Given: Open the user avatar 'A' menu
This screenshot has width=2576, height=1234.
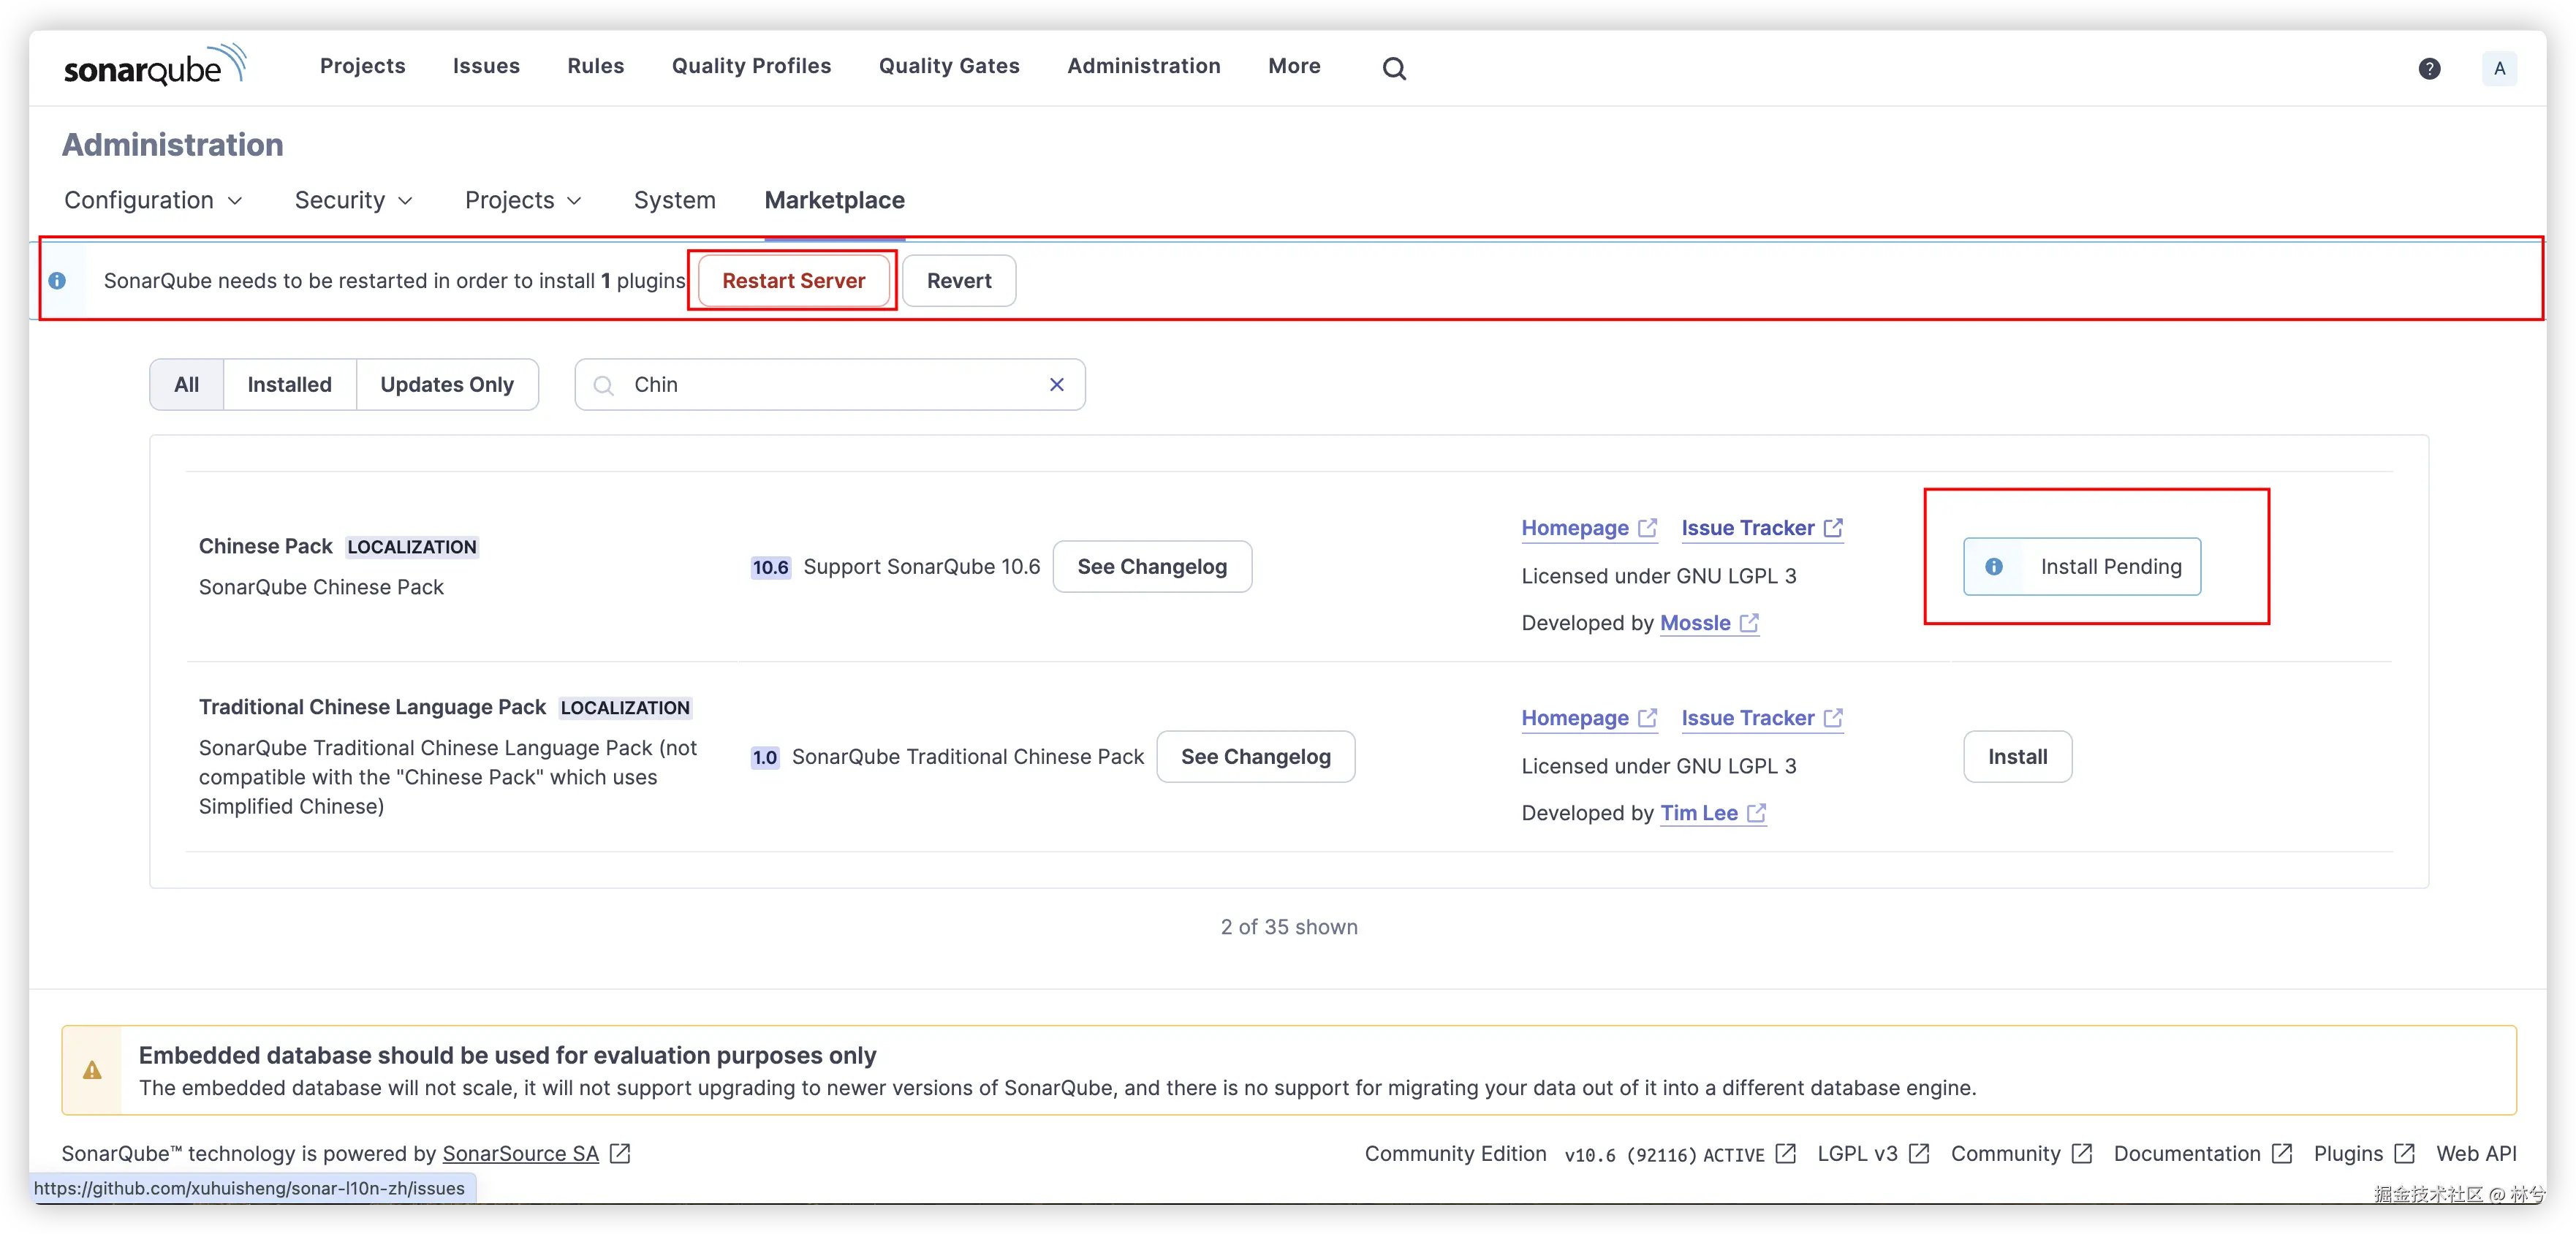Looking at the screenshot, I should 2499,68.
